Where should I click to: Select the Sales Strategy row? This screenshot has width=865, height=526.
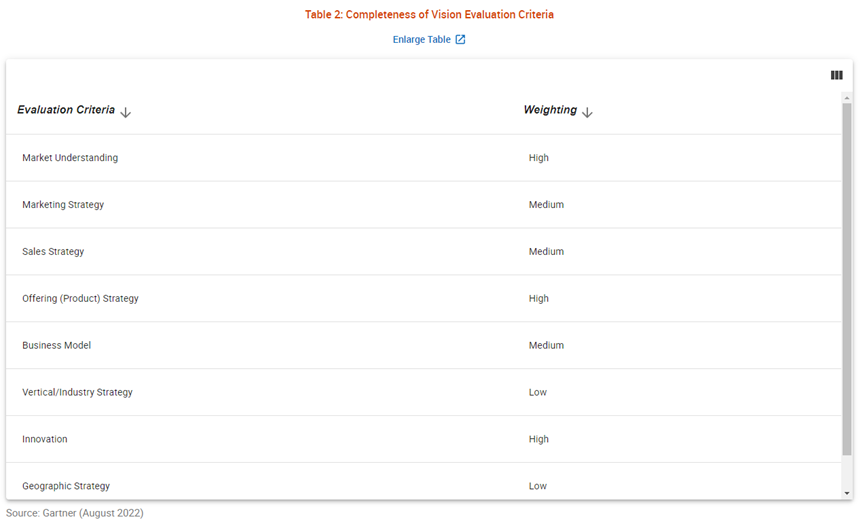(424, 252)
